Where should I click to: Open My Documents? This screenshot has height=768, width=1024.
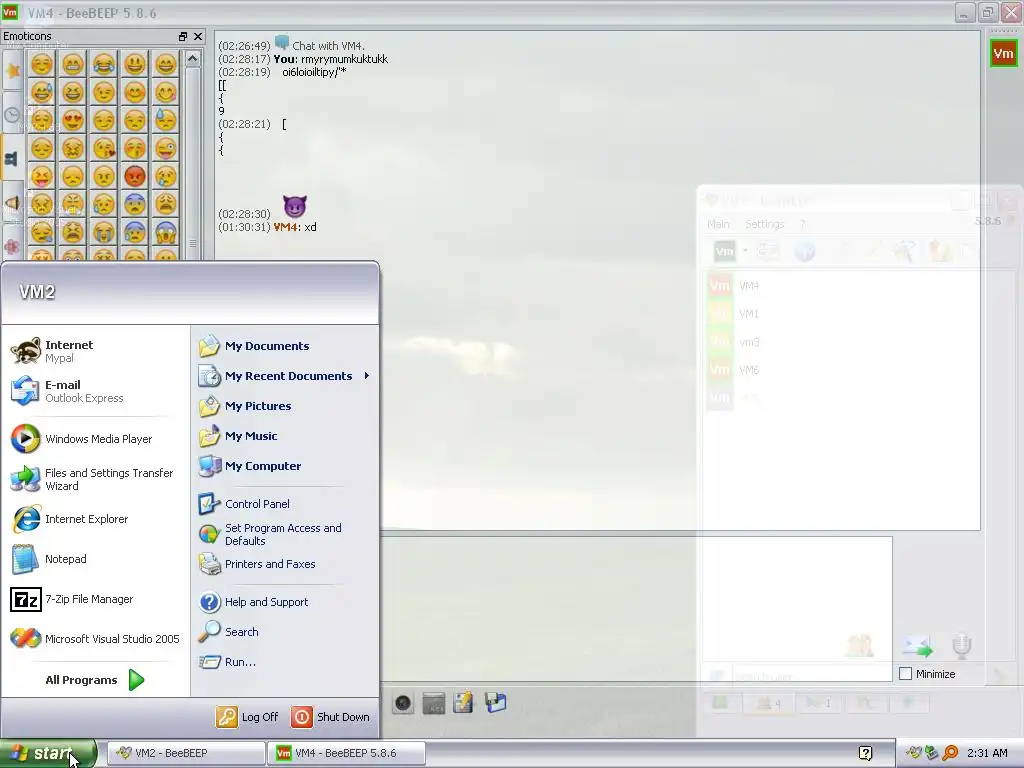[285, 345]
